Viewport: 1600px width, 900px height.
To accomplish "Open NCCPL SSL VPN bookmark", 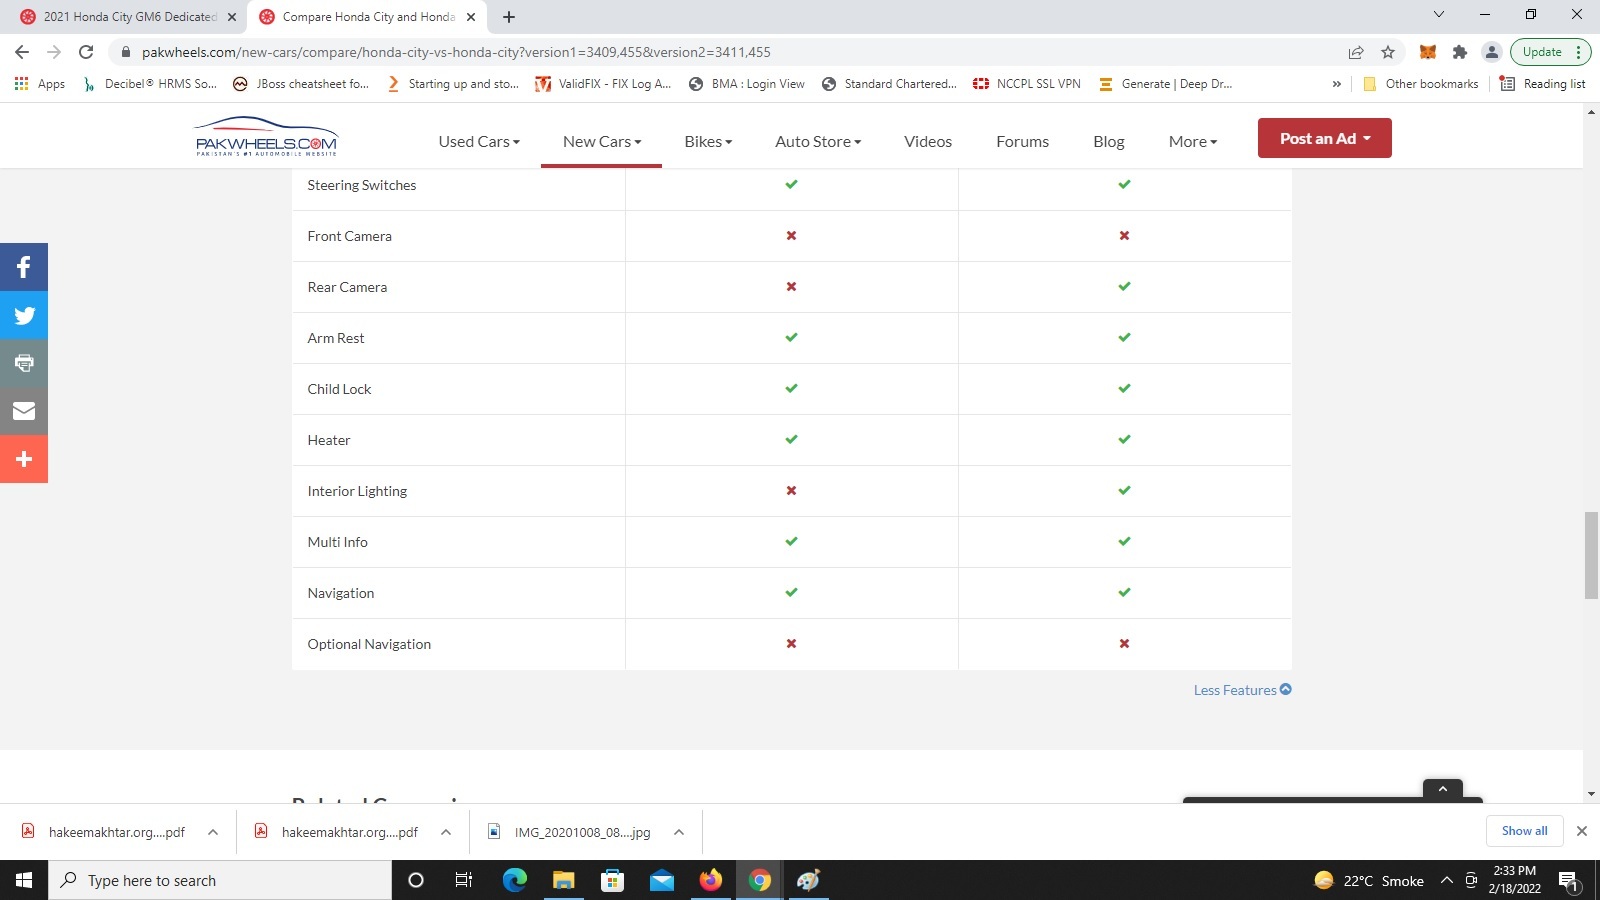I will point(1027,84).
